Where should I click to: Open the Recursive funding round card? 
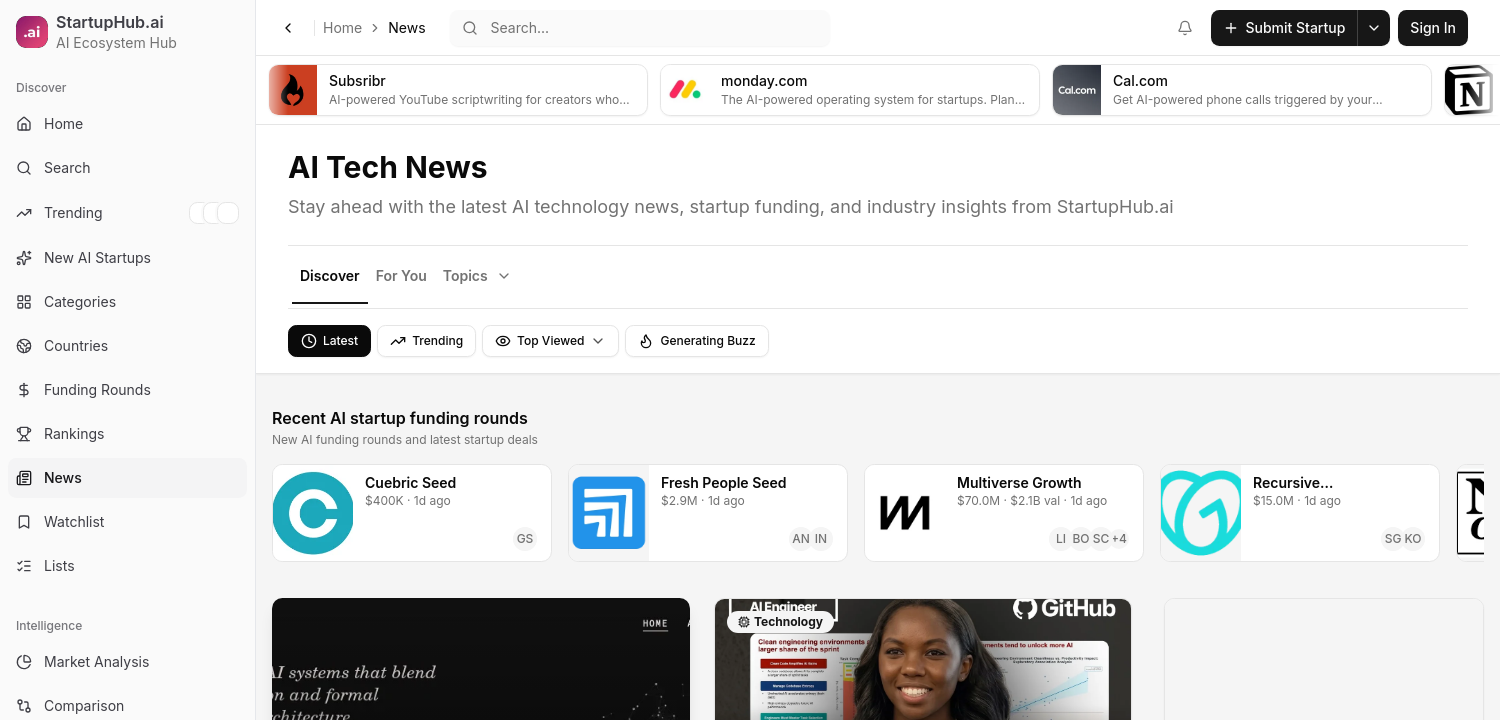click(1300, 513)
